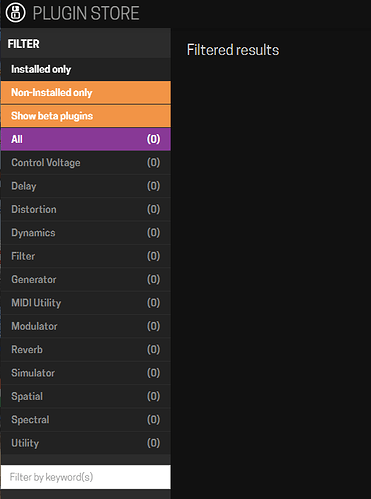Click the Plugin Store logo icon
The height and width of the screenshot is (499, 371).
click(15, 13)
